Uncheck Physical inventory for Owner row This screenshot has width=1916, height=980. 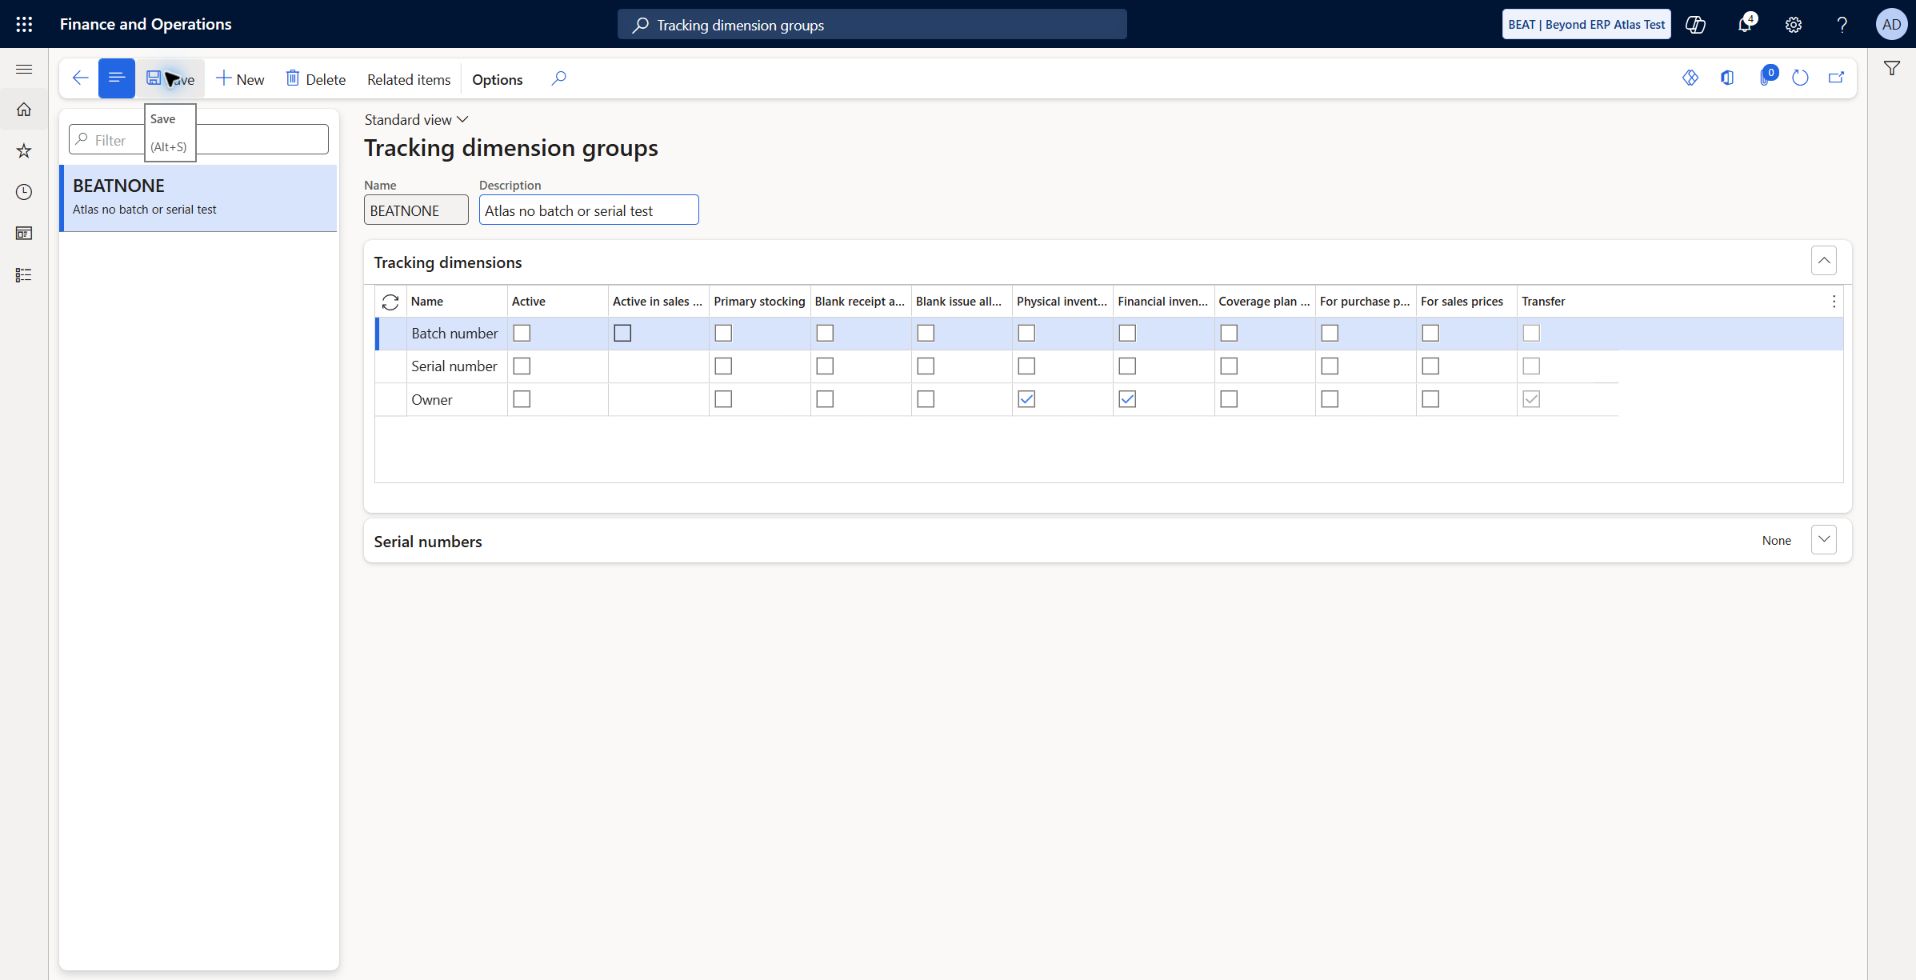pyautogui.click(x=1026, y=399)
